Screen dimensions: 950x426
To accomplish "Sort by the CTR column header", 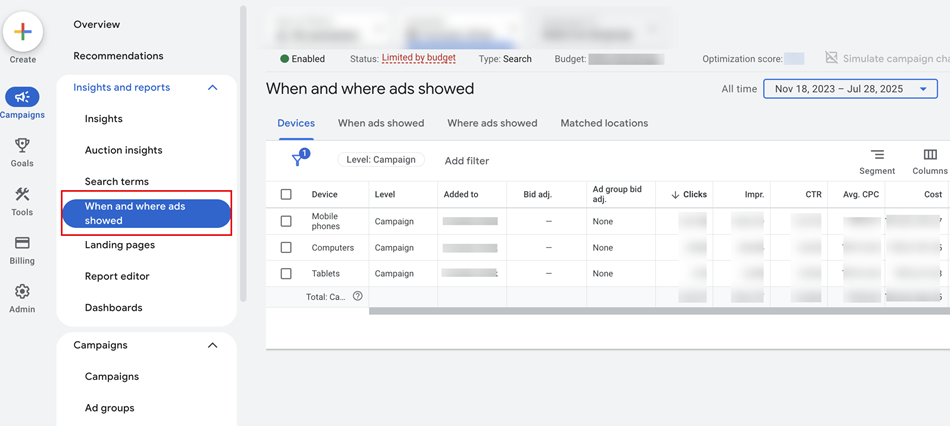I will tap(814, 195).
